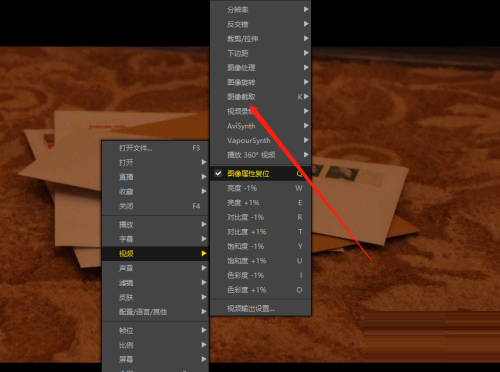This screenshot has width=500, height=372.
Task: Select 色彩度 +1% entry
Action: coord(261,290)
